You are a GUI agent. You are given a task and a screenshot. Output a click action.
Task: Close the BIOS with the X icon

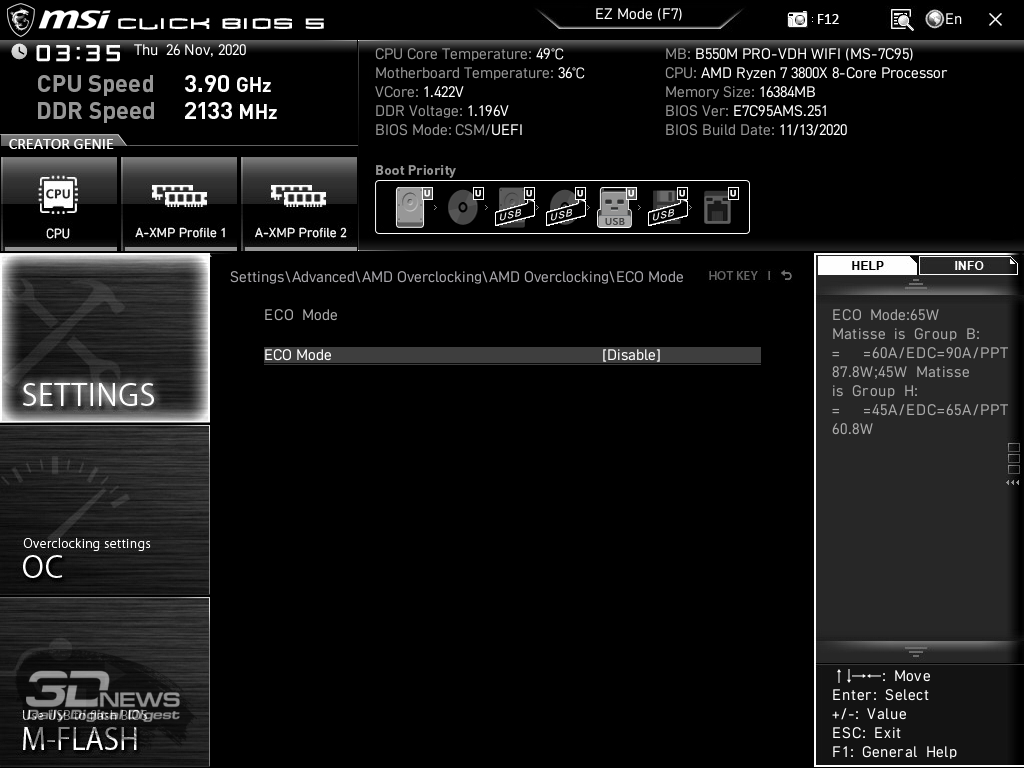pyautogui.click(x=995, y=20)
